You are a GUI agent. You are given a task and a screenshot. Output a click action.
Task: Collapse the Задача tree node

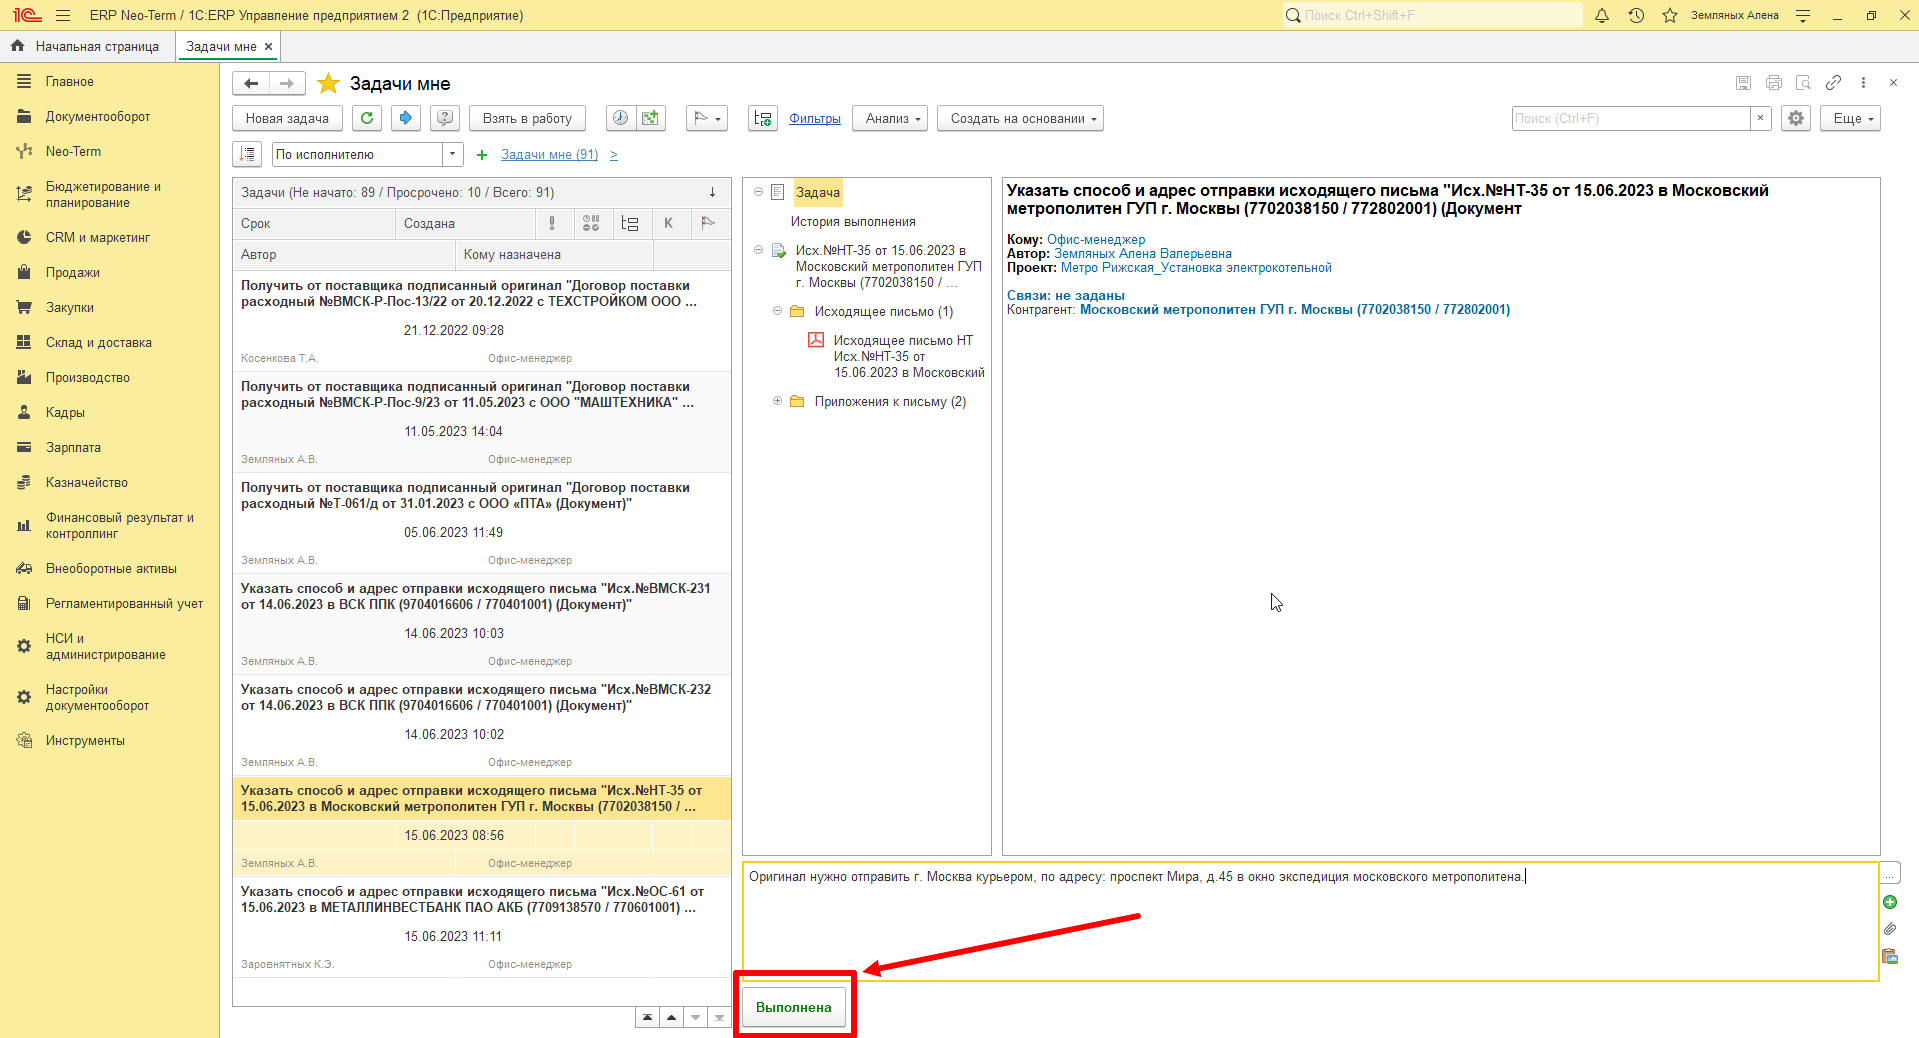[x=758, y=192]
